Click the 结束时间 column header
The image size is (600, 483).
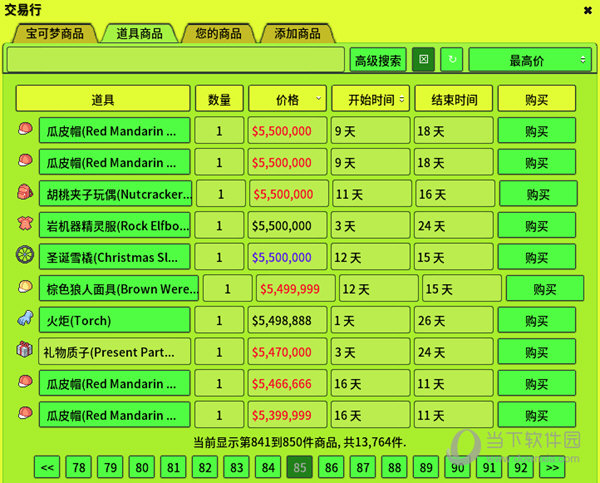point(454,99)
